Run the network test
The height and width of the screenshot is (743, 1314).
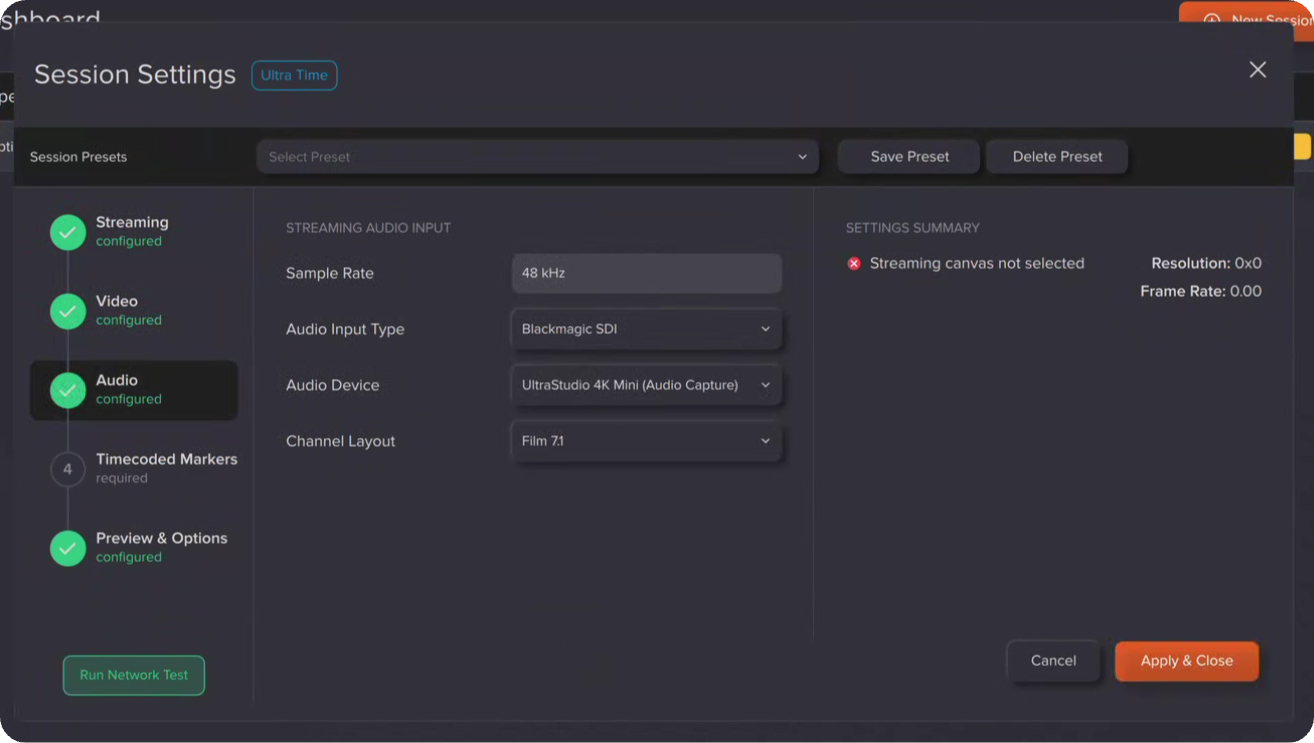point(134,675)
